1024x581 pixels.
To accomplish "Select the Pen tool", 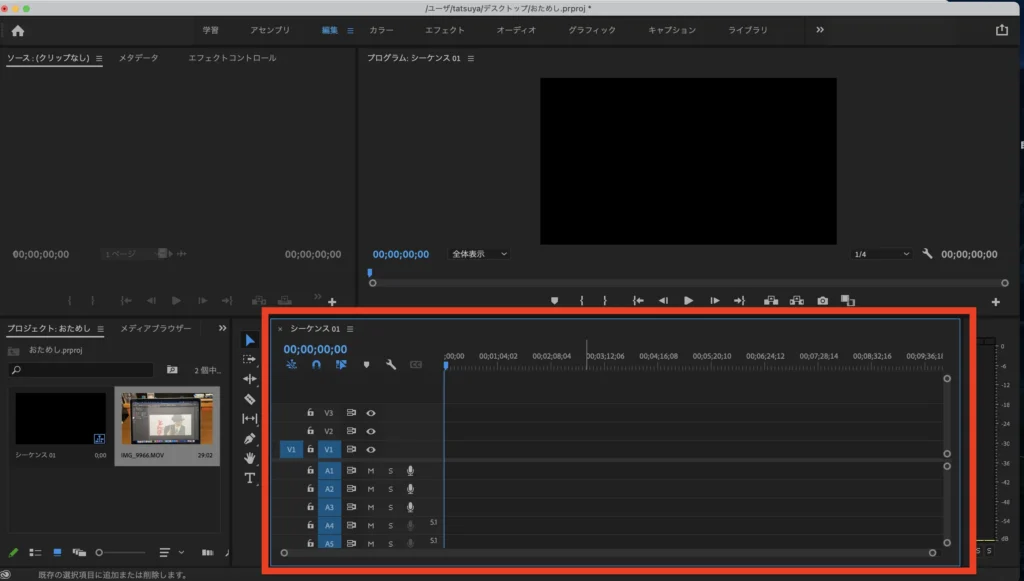I will pyautogui.click(x=250, y=438).
